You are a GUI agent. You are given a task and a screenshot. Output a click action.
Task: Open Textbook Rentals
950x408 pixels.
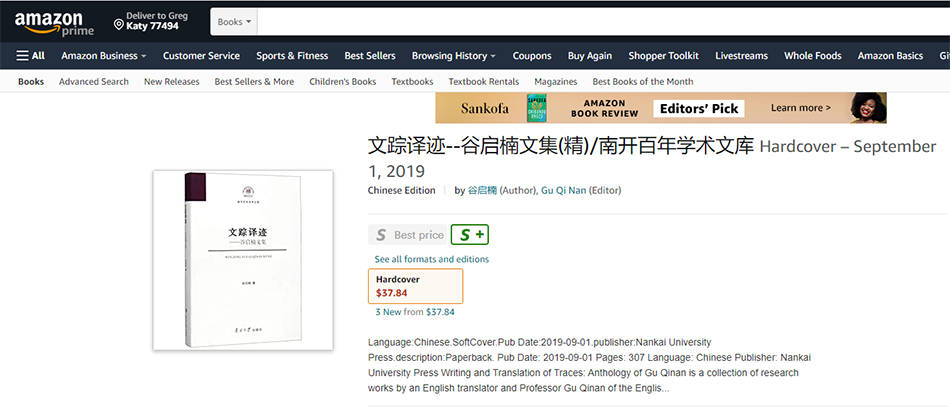(x=483, y=81)
